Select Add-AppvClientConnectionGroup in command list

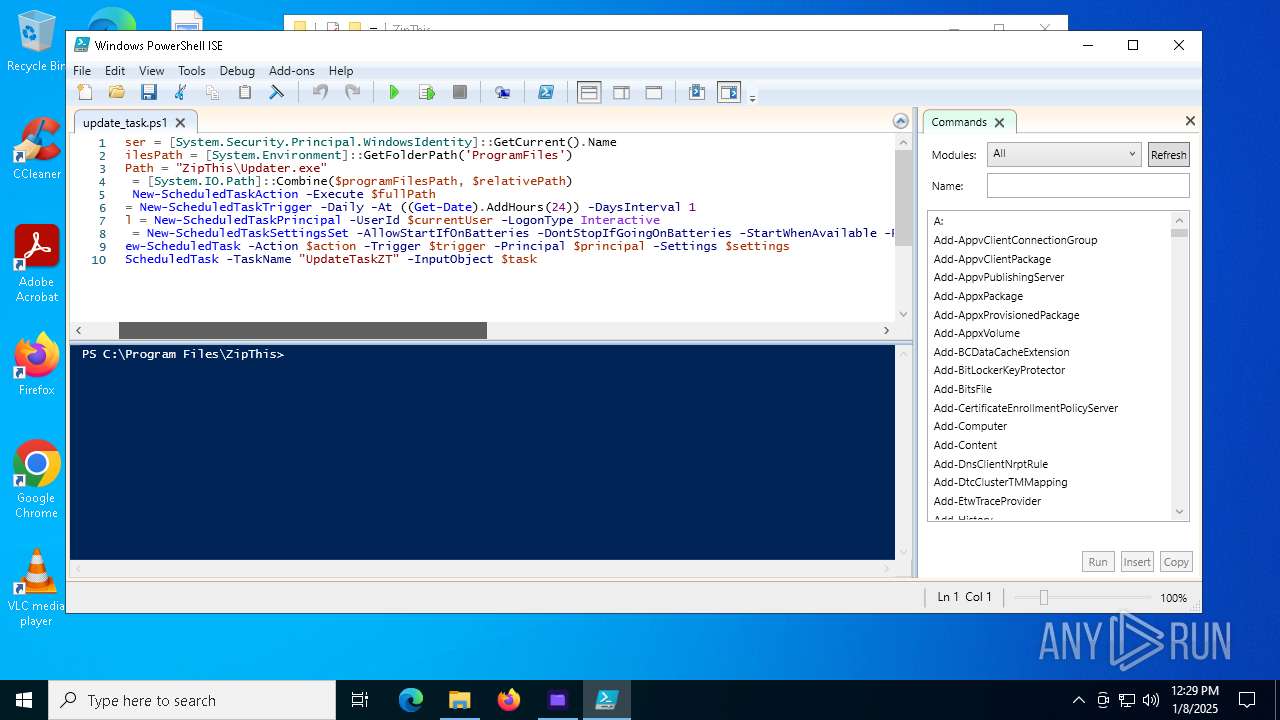tap(1015, 240)
